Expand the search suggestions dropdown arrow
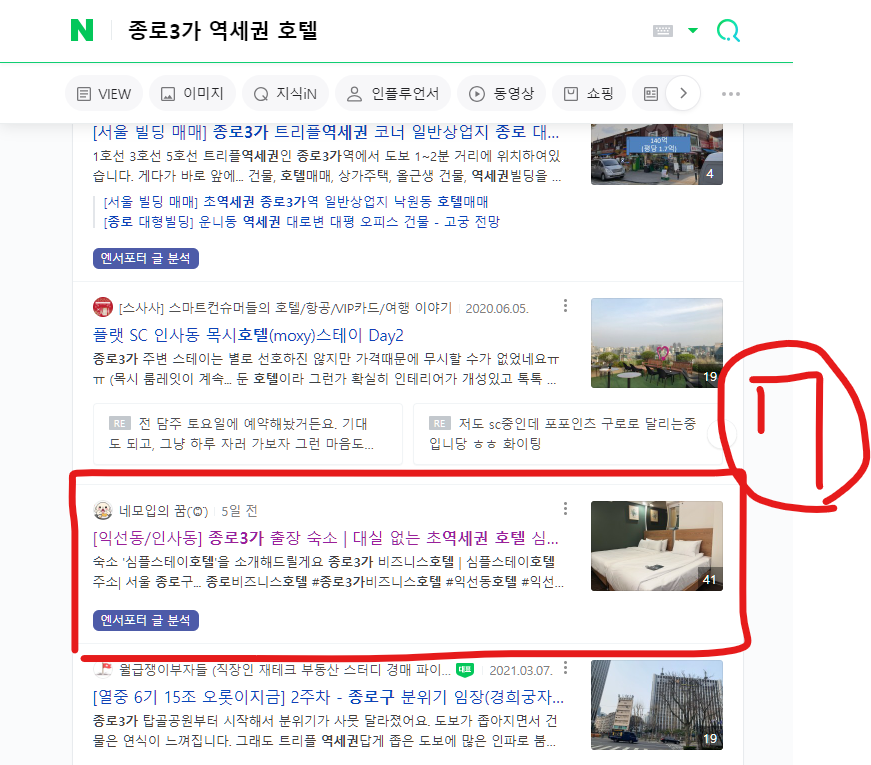Viewport: 871px width, 765px height. (x=693, y=30)
